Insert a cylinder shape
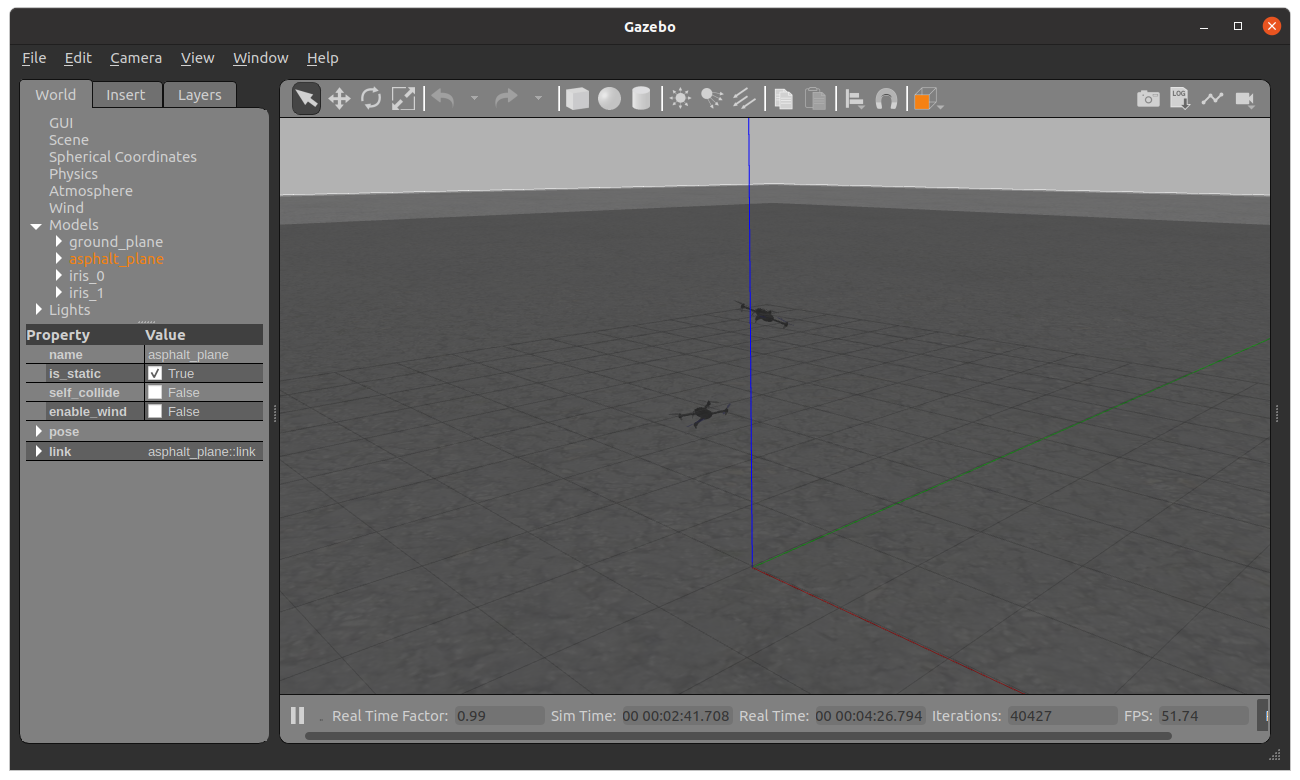Viewport: 1300px width, 780px height. click(x=641, y=98)
